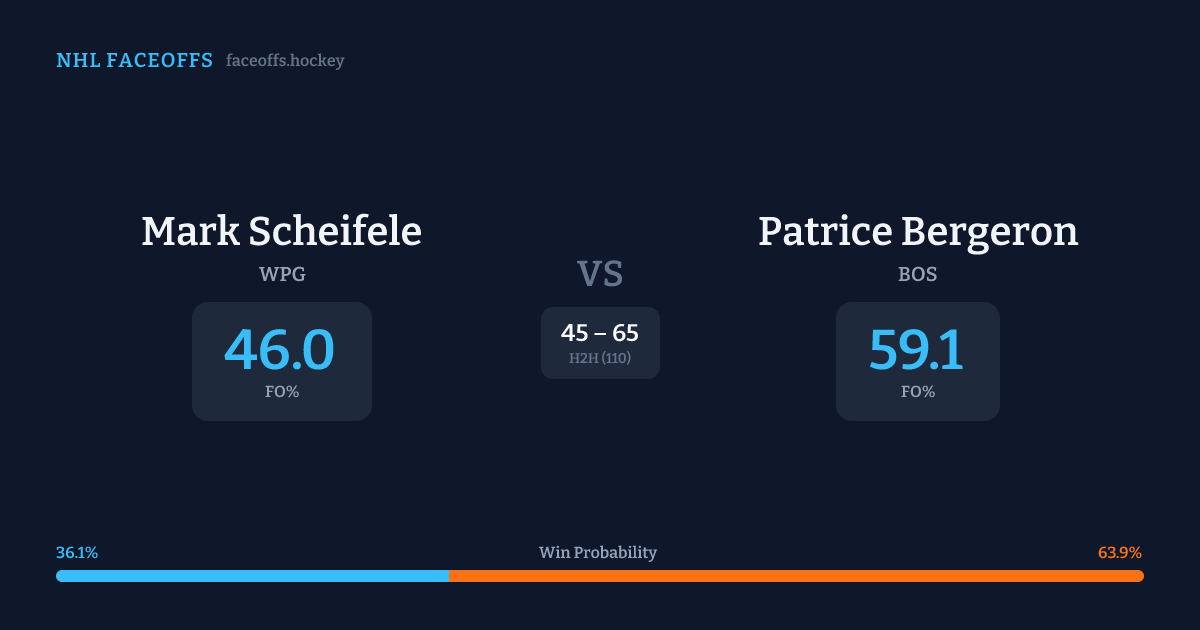Click the 46.0 faceoff percentage number
The image size is (1200, 630).
pyautogui.click(x=279, y=350)
